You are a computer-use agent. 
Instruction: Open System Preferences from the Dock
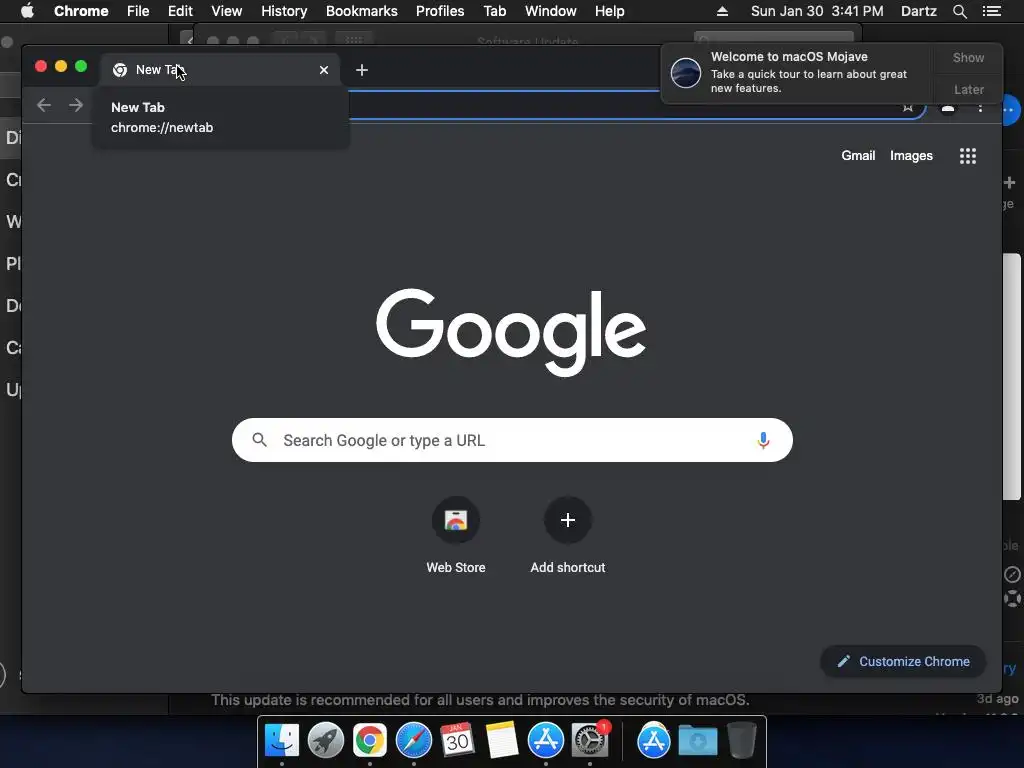tap(590, 741)
